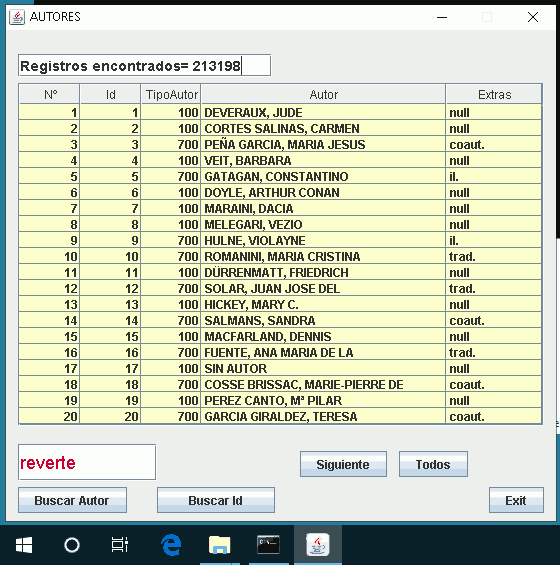
Task: Click the TipoAutor column header
Action: 171,94
